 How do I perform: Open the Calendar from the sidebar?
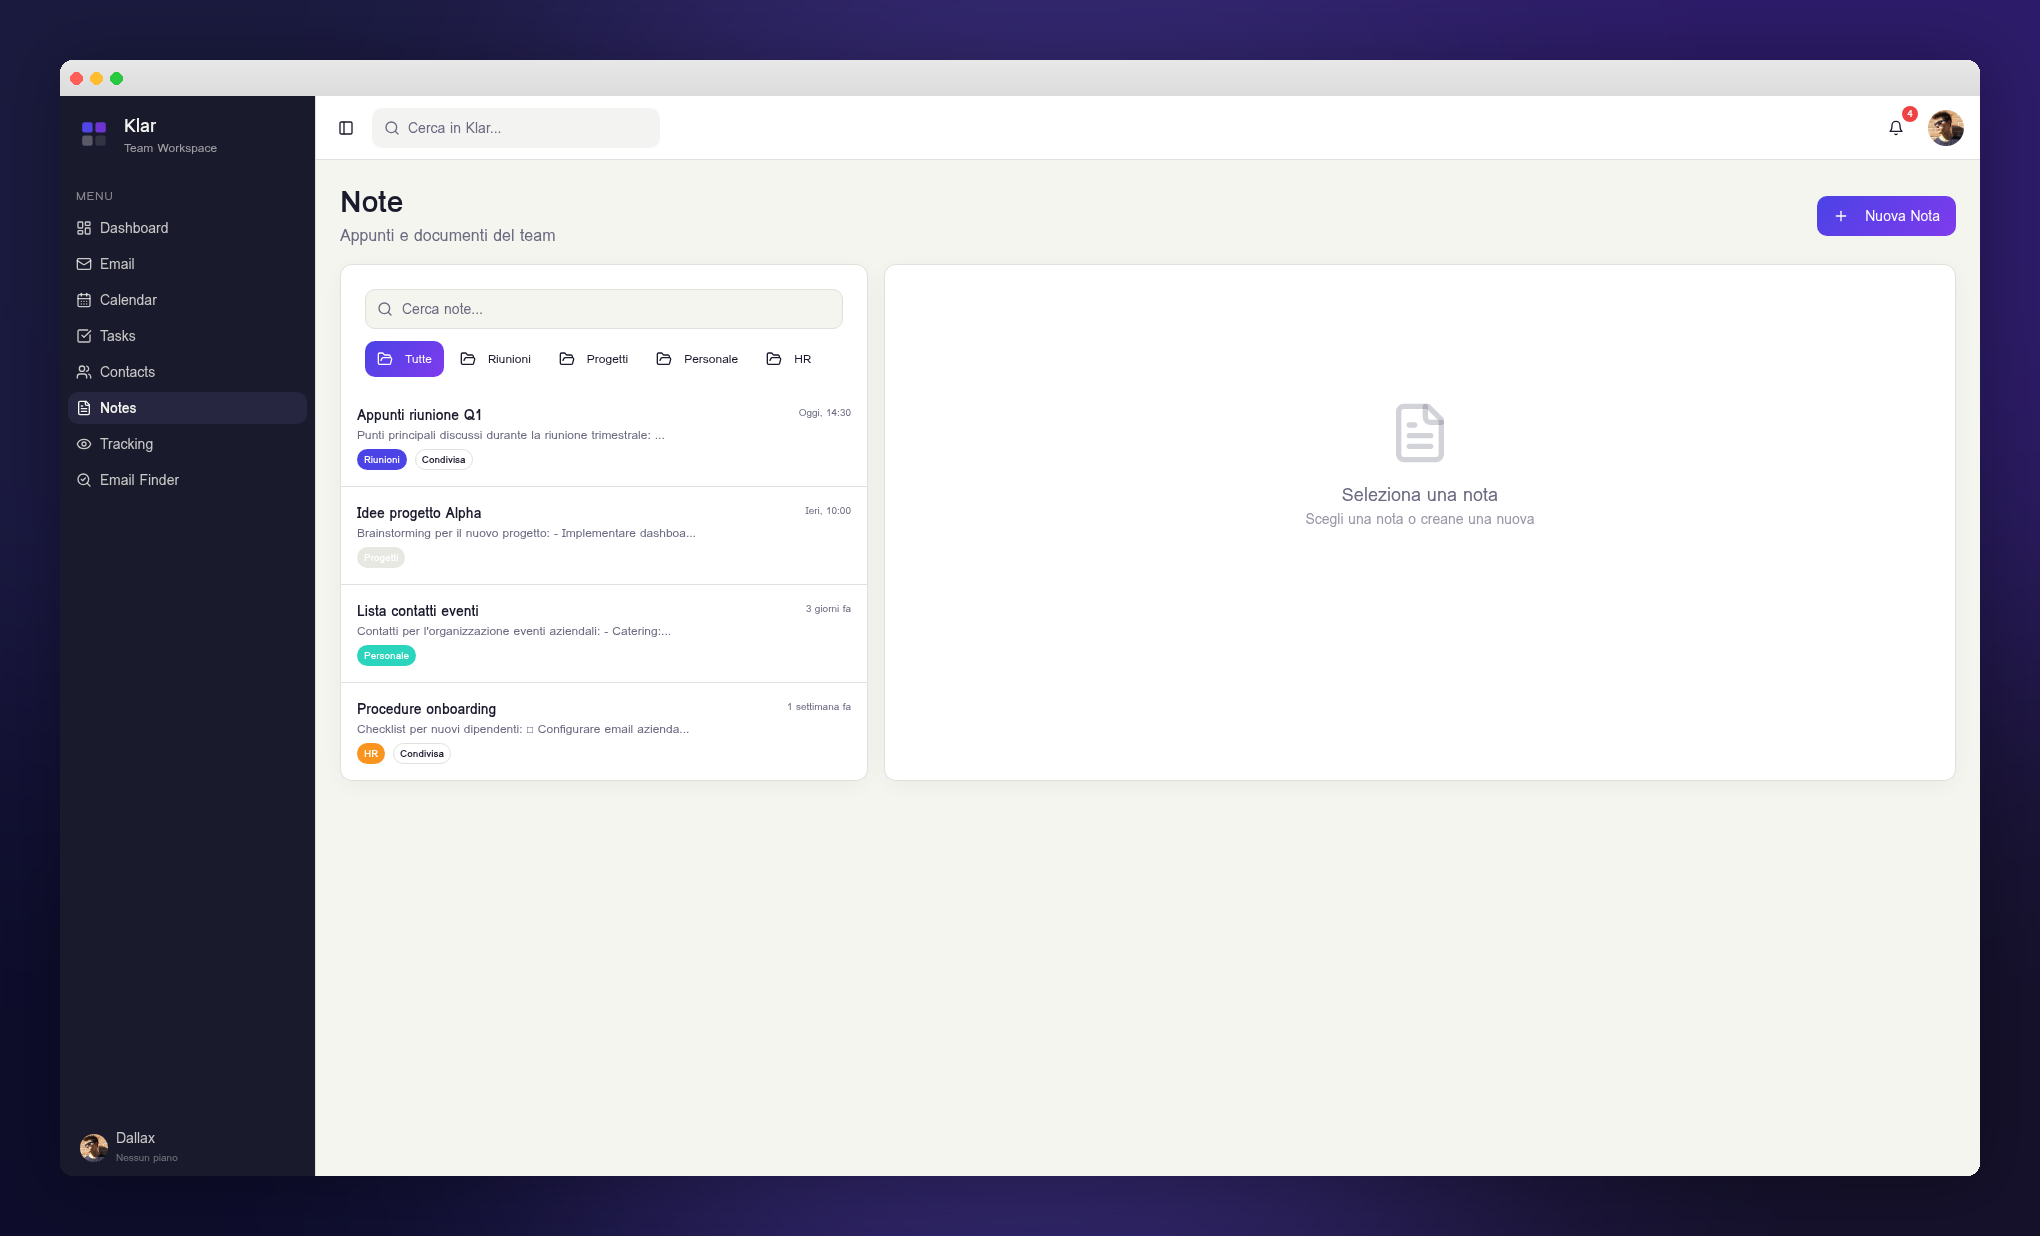point(128,300)
